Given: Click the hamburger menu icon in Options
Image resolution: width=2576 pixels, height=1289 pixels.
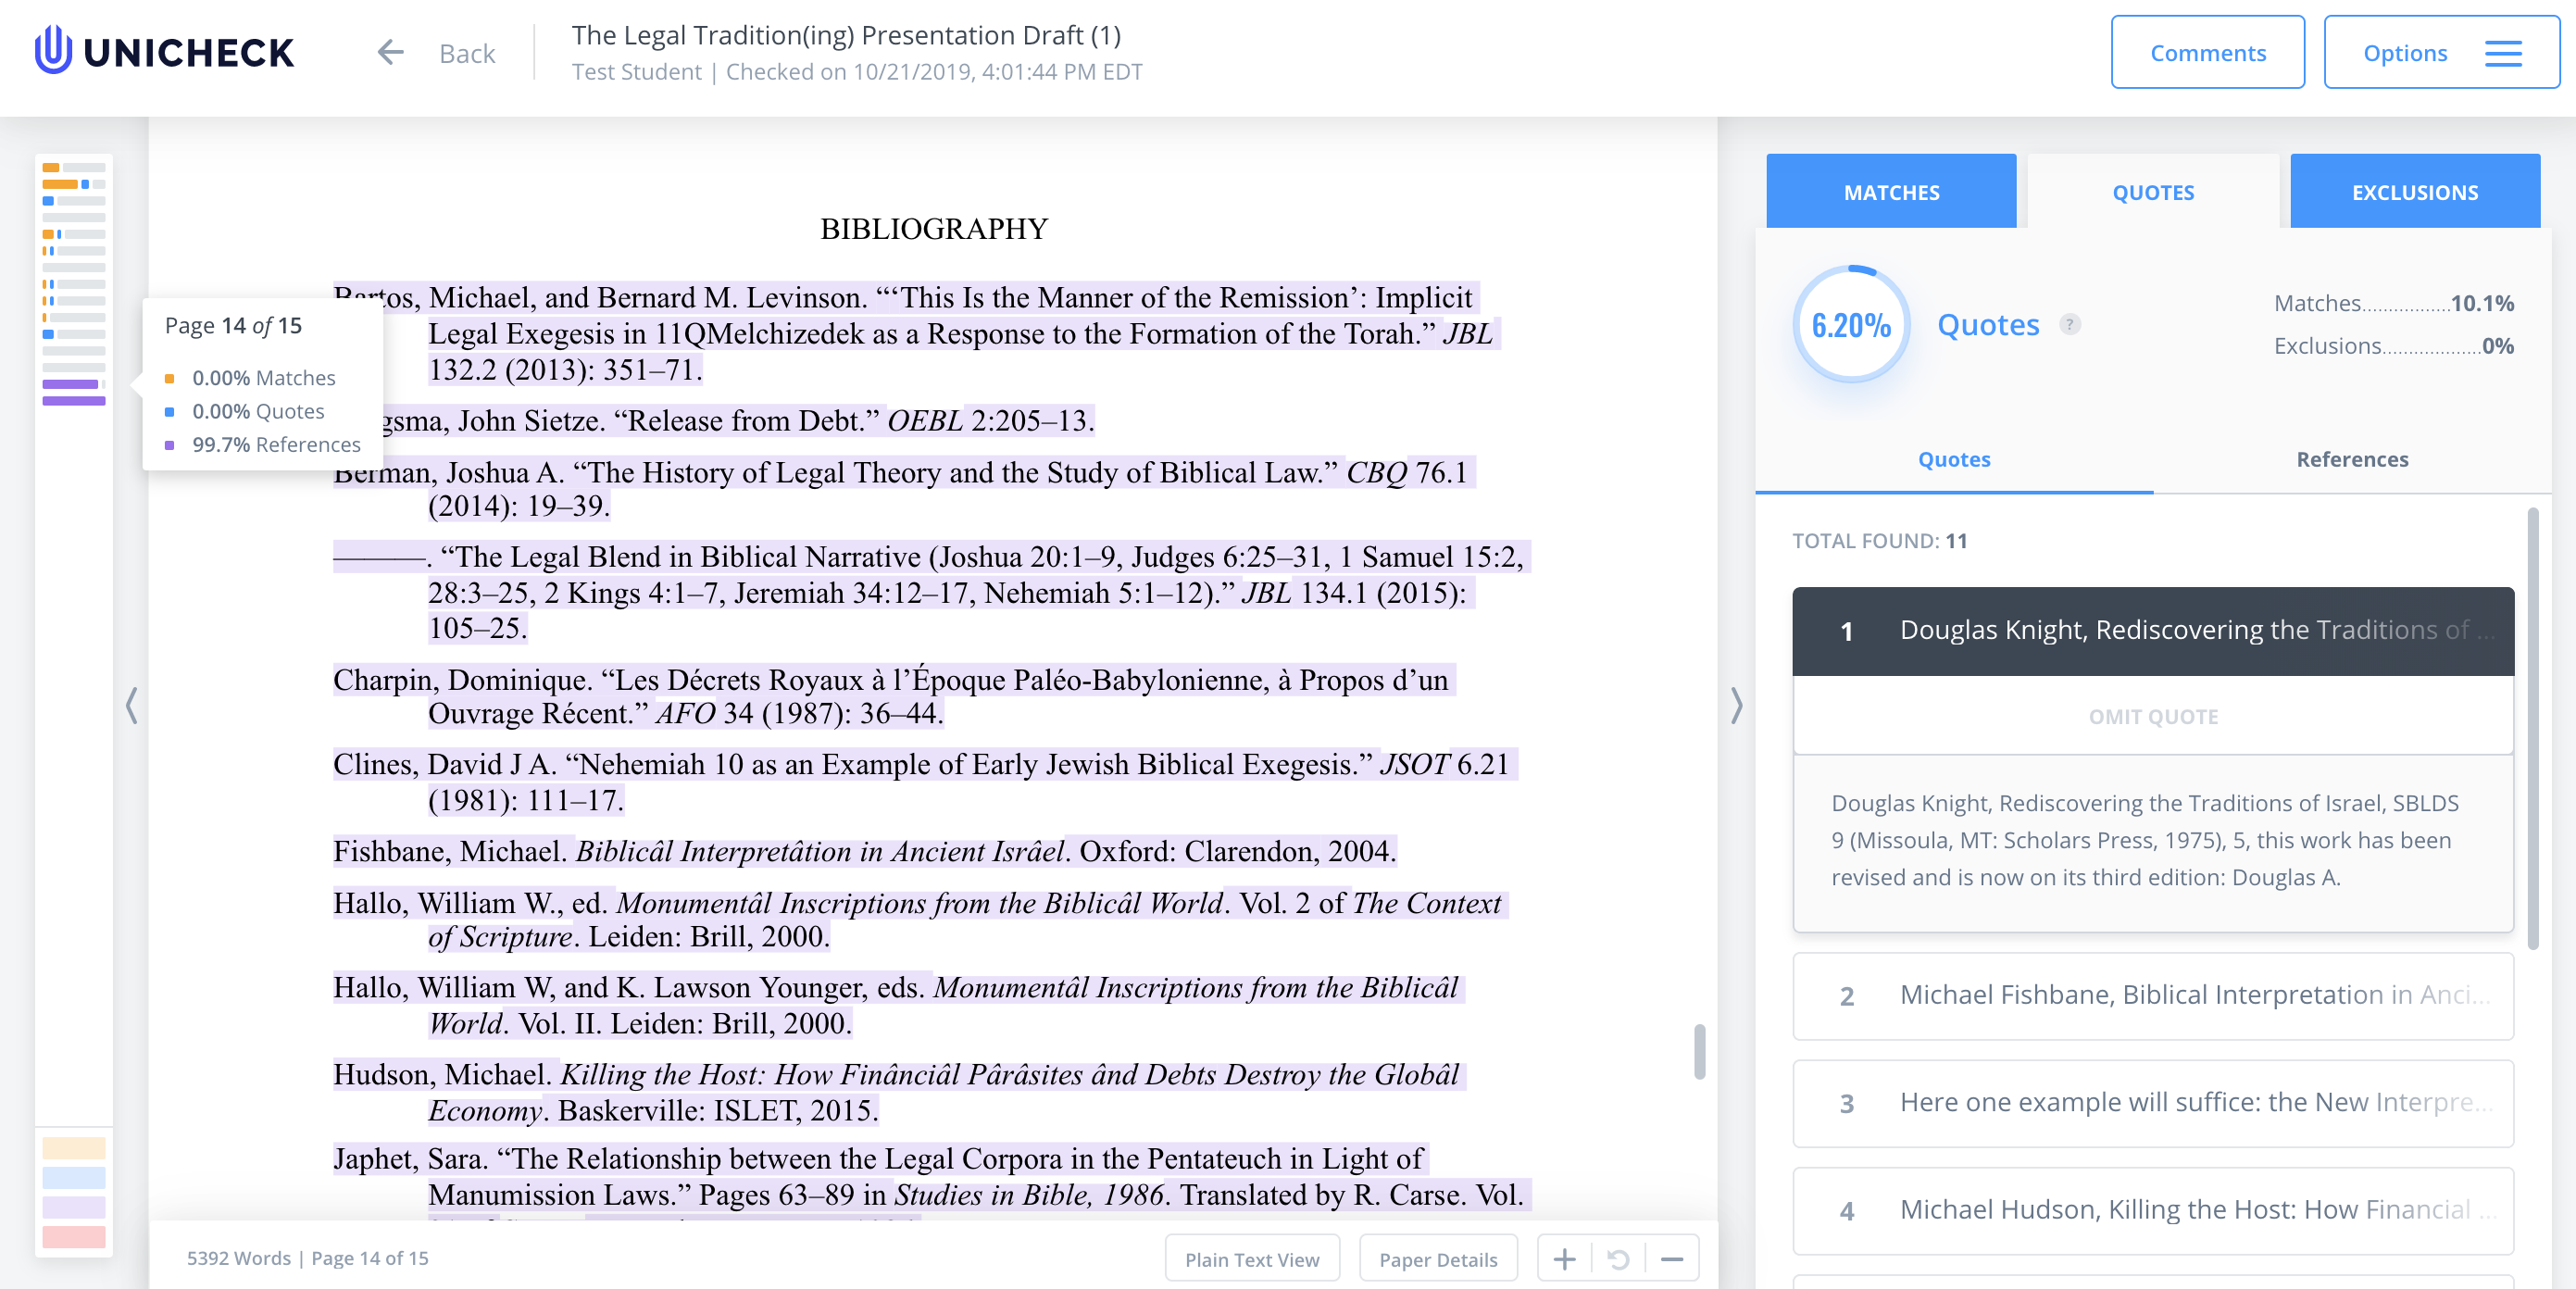Looking at the screenshot, I should [x=2503, y=53].
